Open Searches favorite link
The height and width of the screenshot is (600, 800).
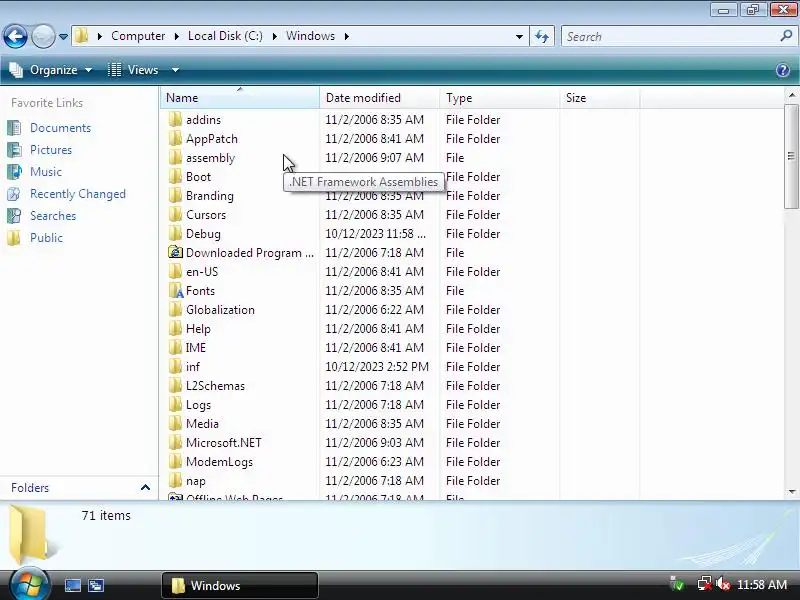53,216
